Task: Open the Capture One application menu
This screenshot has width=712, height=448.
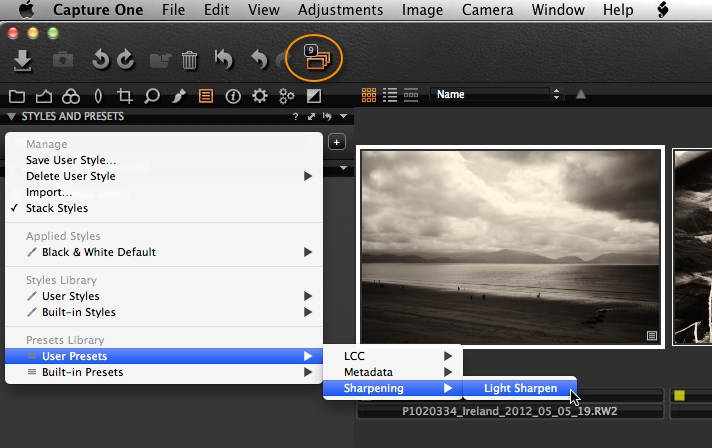Action: [98, 10]
